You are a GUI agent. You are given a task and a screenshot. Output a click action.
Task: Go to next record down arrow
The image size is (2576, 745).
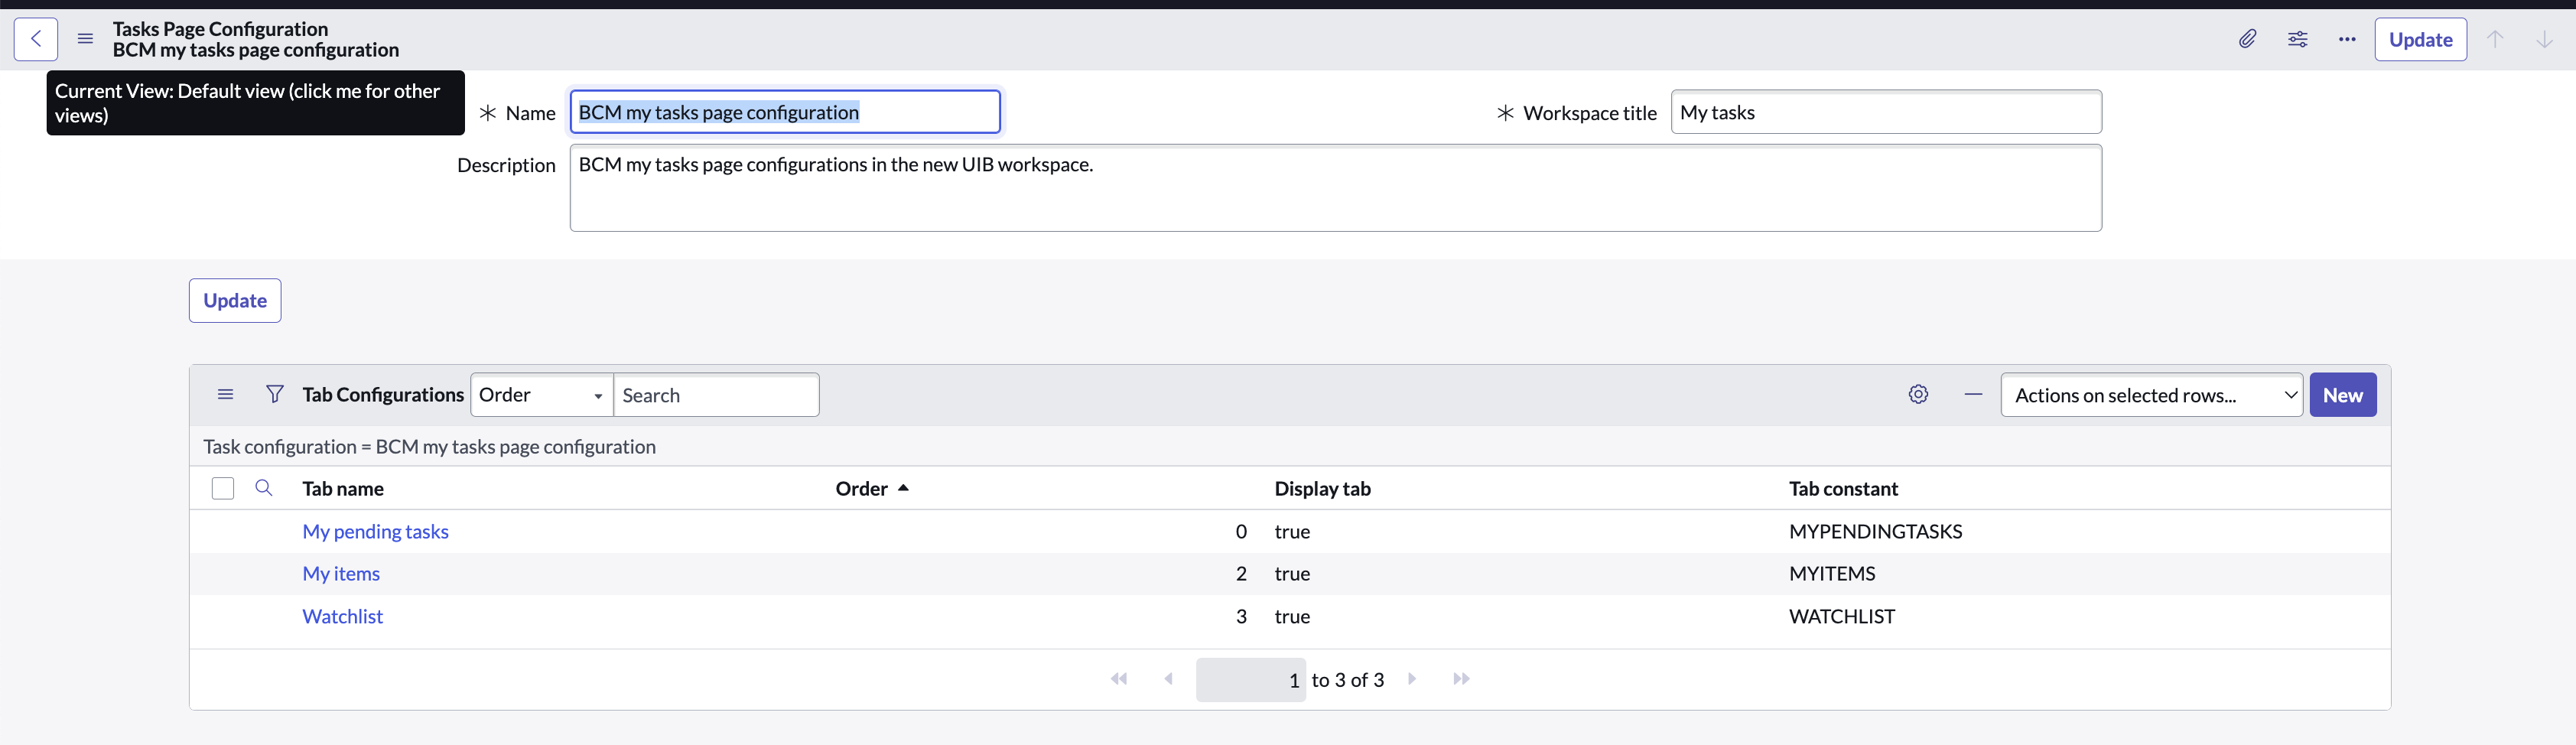point(2544,39)
